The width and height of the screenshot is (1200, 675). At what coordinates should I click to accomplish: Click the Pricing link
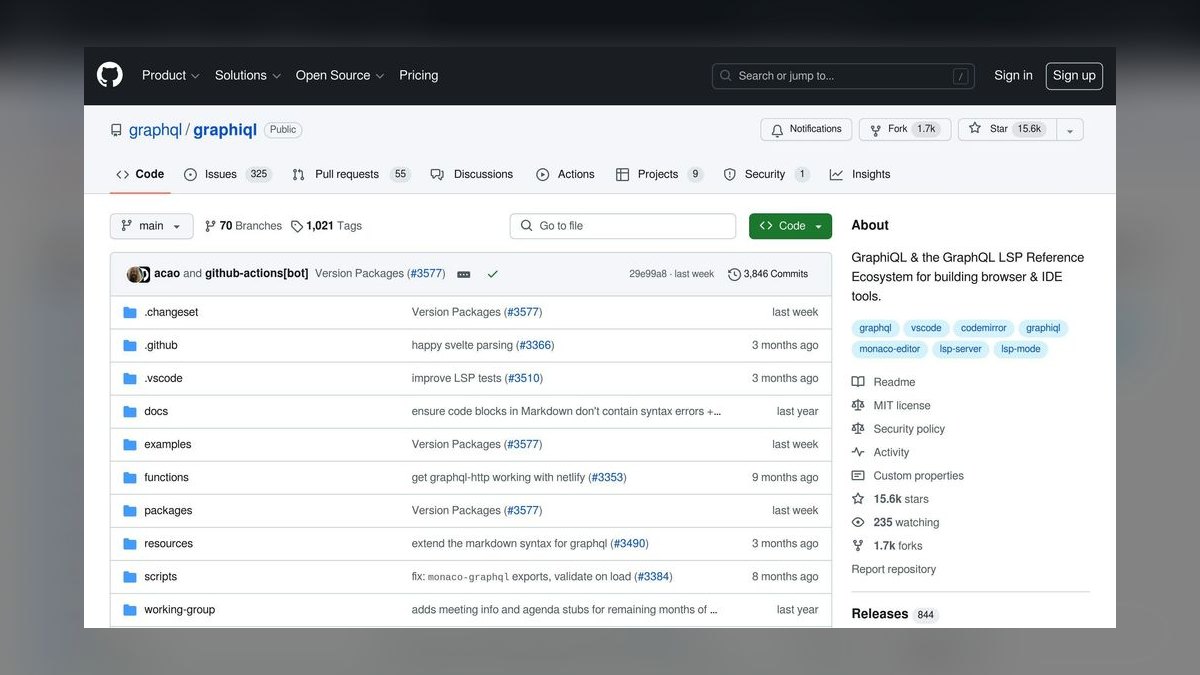click(x=418, y=75)
